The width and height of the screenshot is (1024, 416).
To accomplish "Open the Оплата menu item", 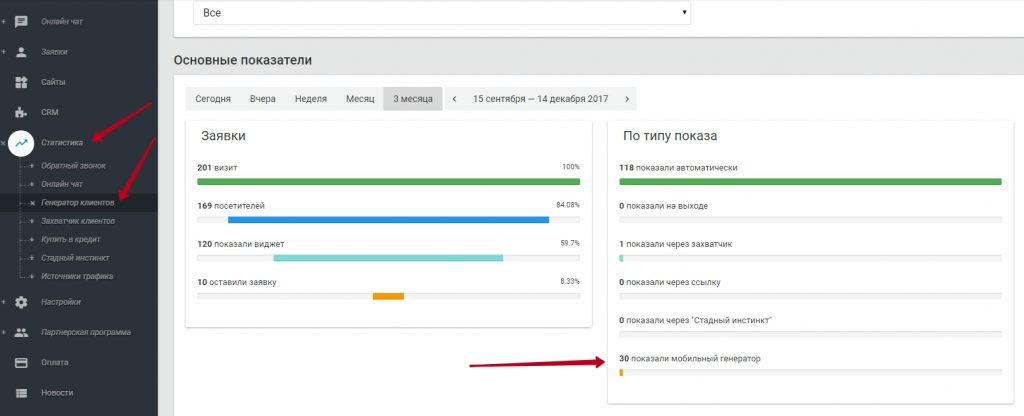I will [x=54, y=362].
